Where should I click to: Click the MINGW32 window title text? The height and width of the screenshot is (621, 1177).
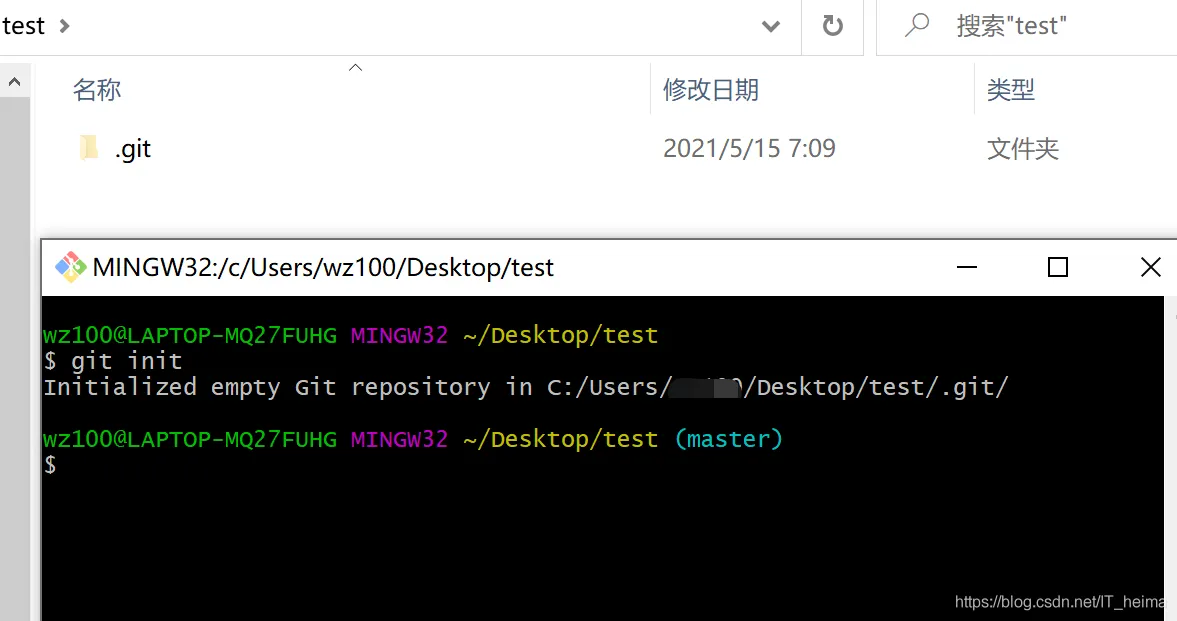click(323, 268)
